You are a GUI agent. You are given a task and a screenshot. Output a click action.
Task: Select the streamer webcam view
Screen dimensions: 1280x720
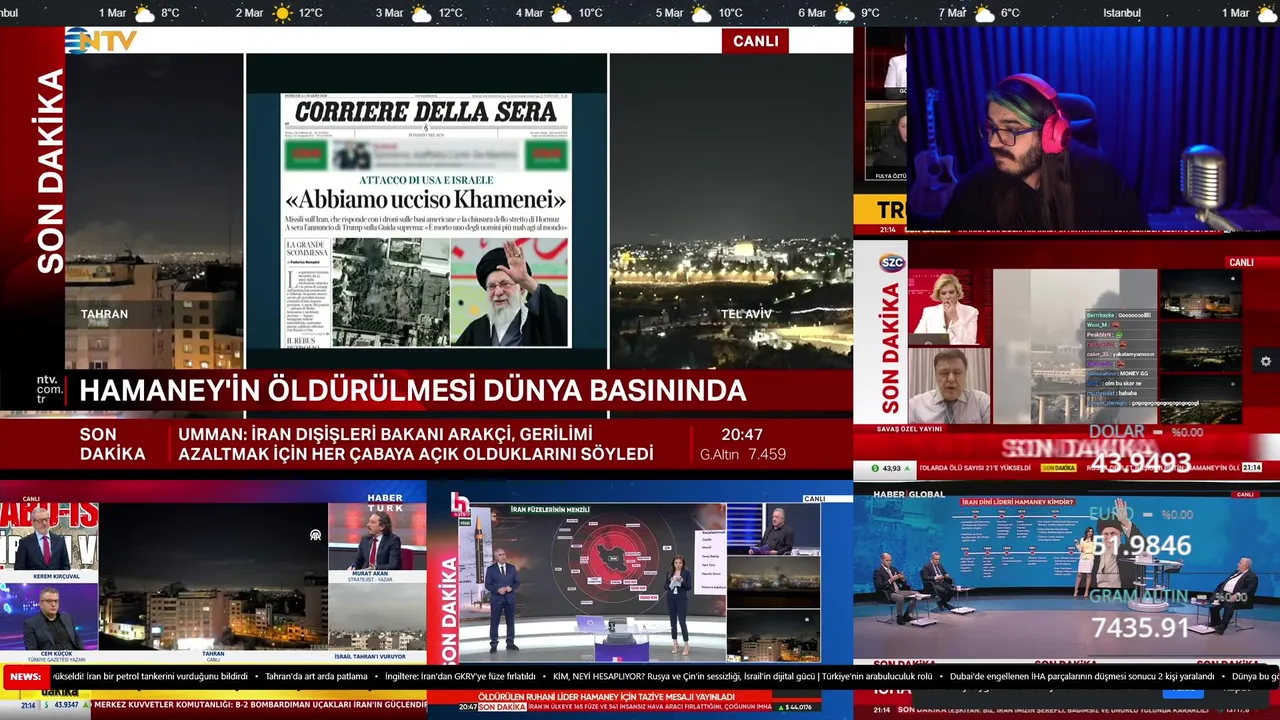coord(1092,128)
